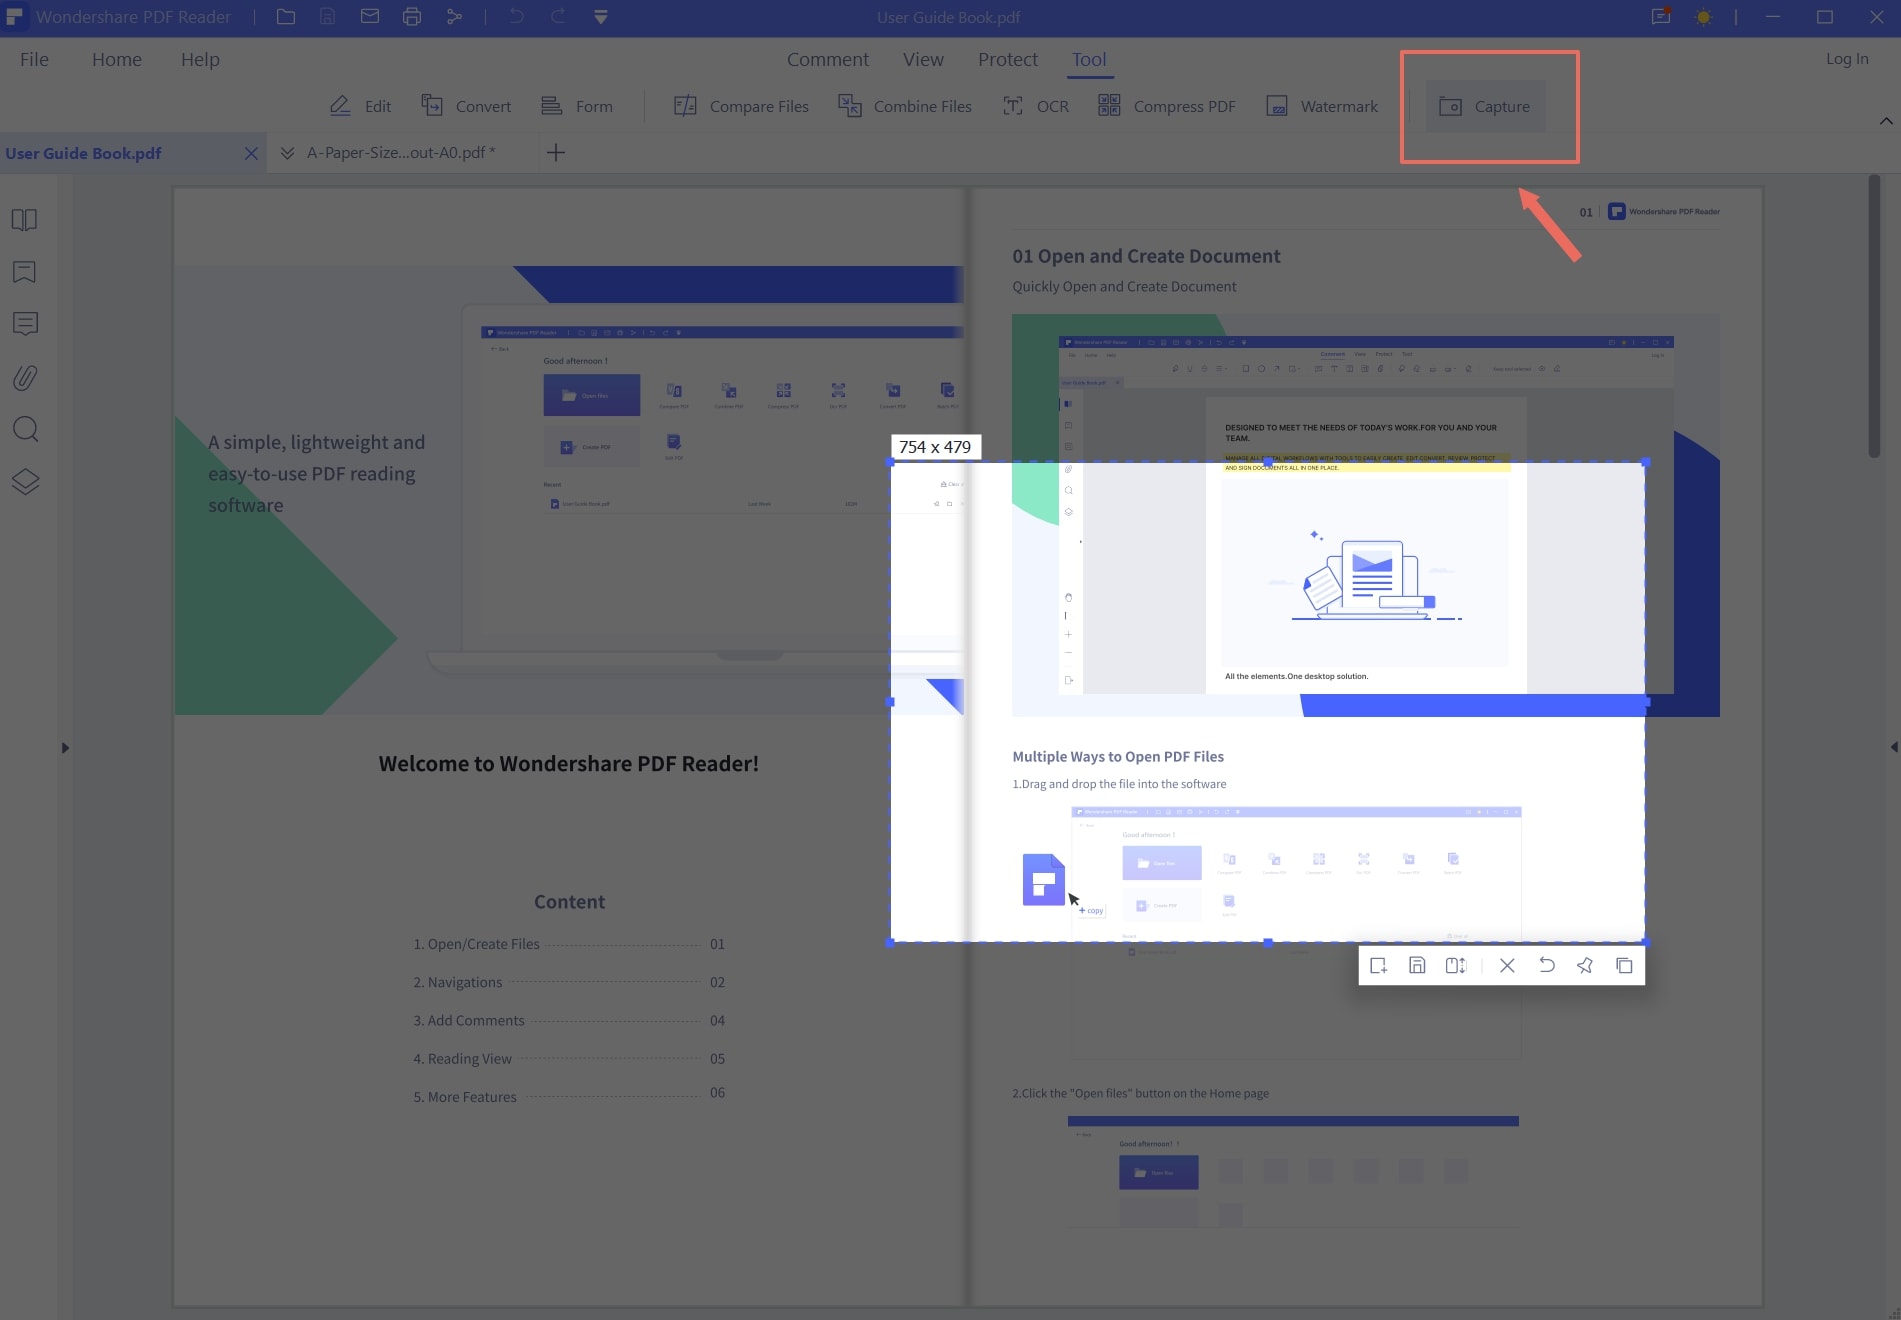Click '01 Open and Create Document' heading

(1146, 256)
